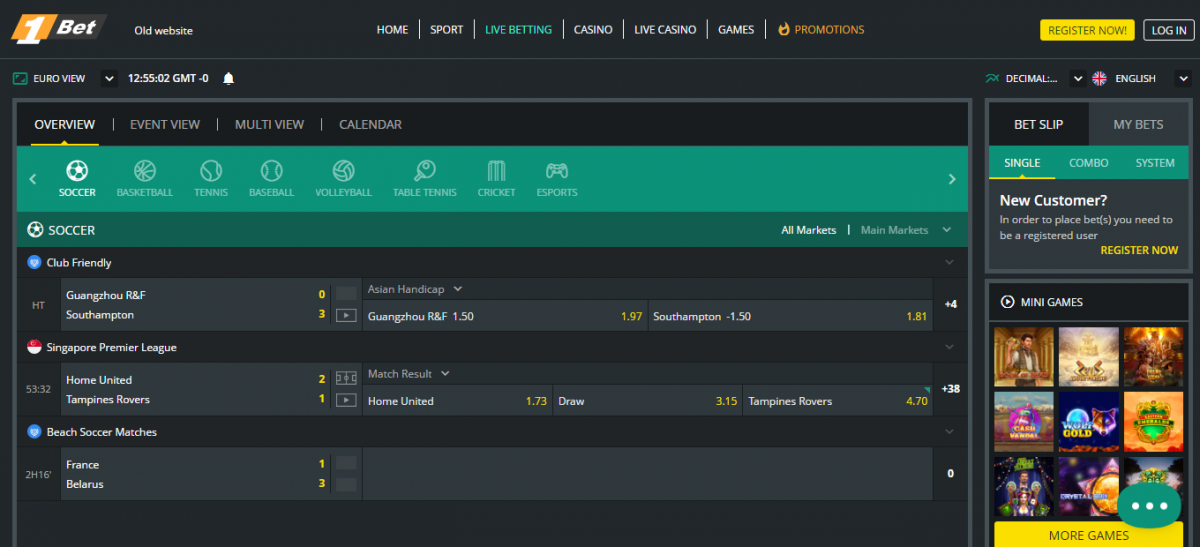Select the Baseball sport icon
Viewport: 1200px width, 547px height.
272,170
